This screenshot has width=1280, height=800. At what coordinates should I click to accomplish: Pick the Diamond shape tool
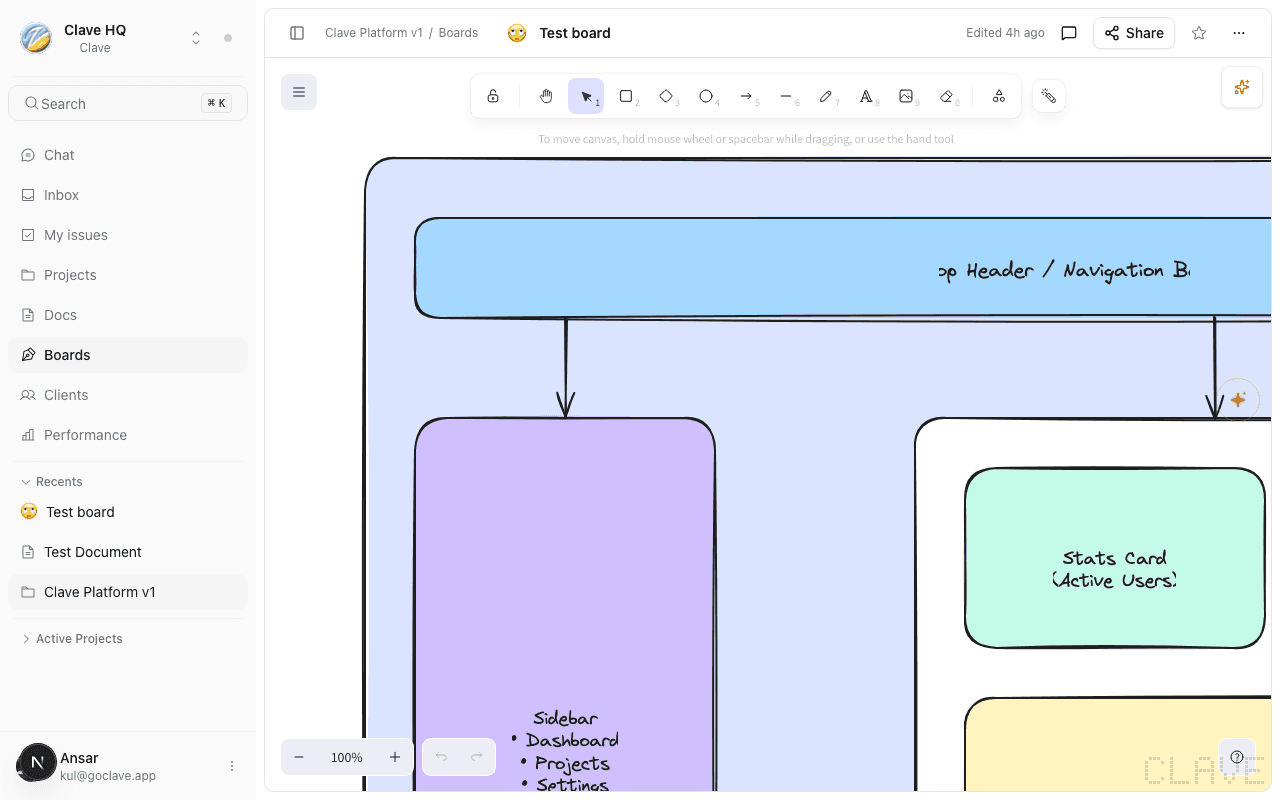pos(667,96)
